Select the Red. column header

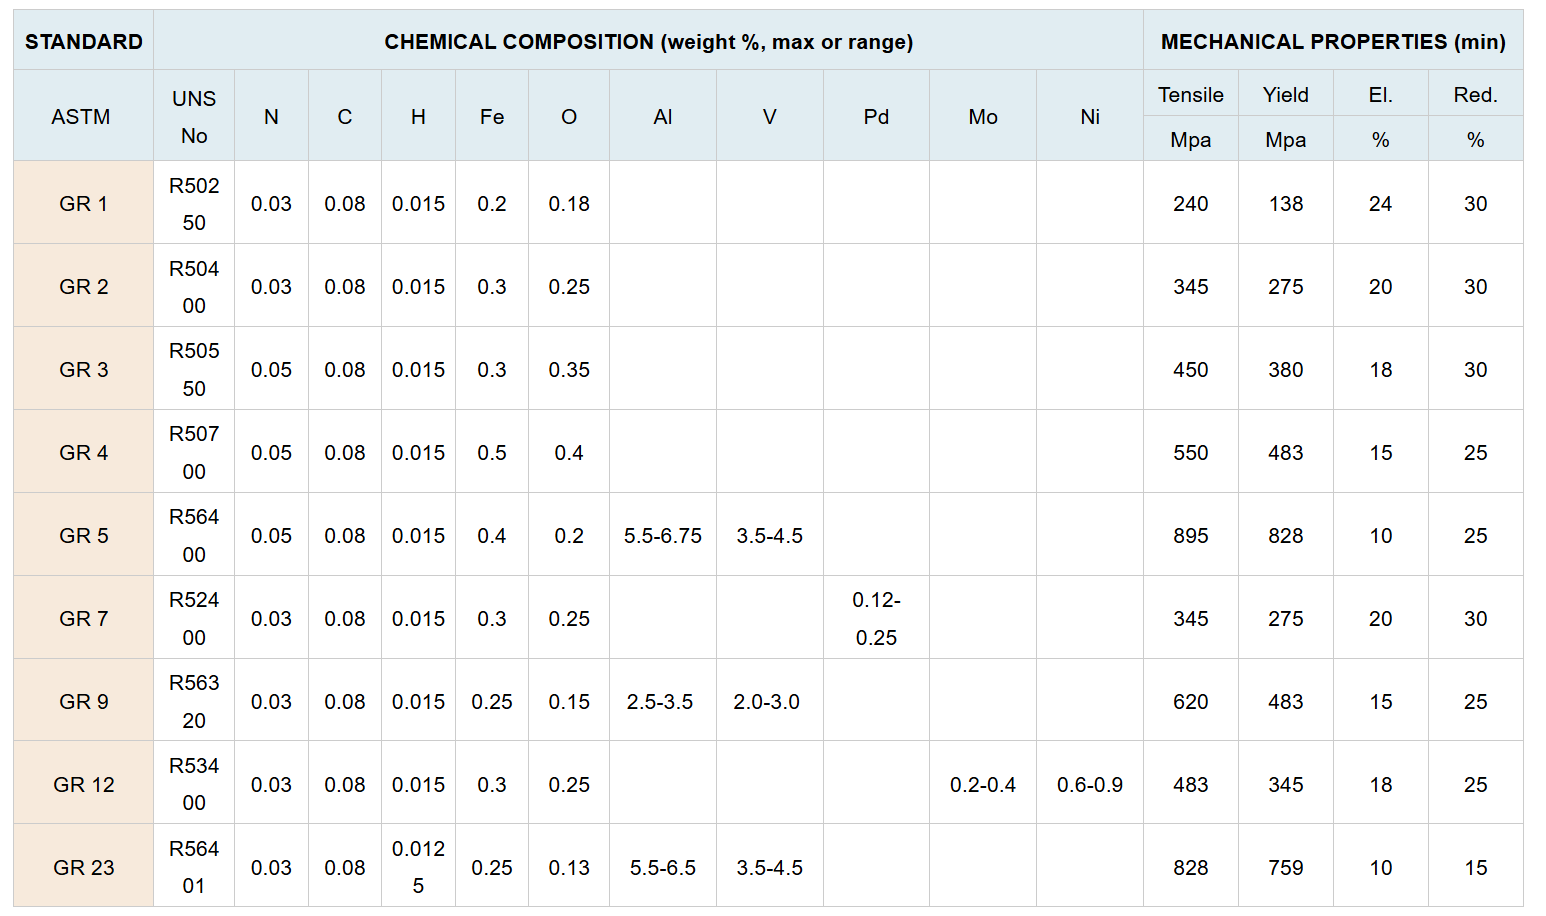click(x=1476, y=95)
